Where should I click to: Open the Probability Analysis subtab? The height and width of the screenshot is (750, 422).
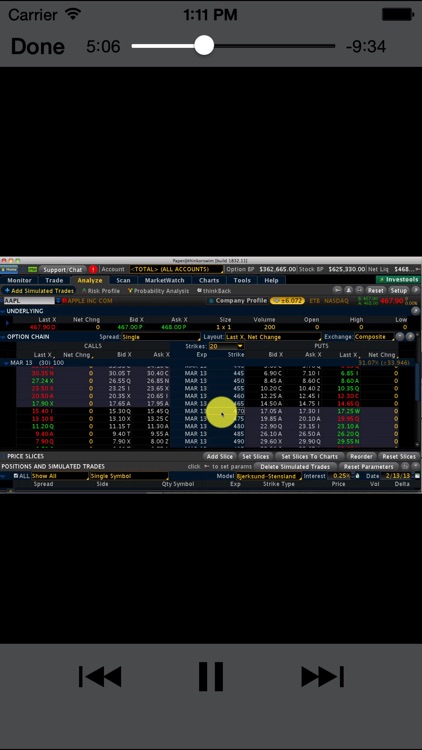coord(158,291)
